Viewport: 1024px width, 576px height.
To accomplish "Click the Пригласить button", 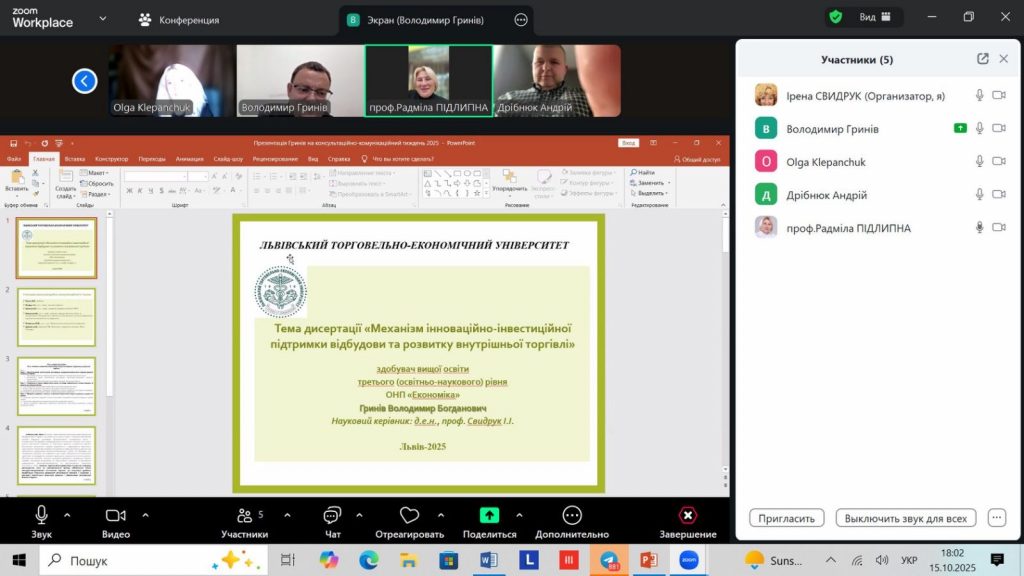I will click(x=787, y=518).
